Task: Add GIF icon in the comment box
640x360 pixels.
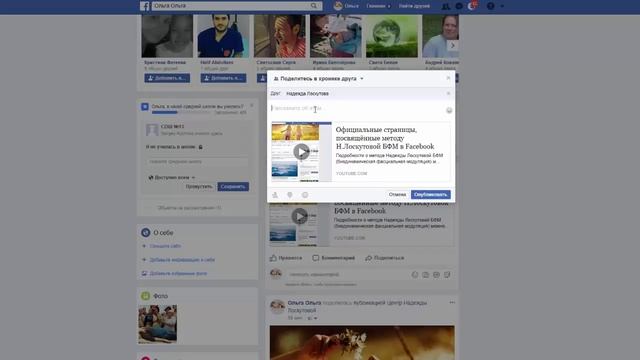Action: pyautogui.click(x=436, y=275)
